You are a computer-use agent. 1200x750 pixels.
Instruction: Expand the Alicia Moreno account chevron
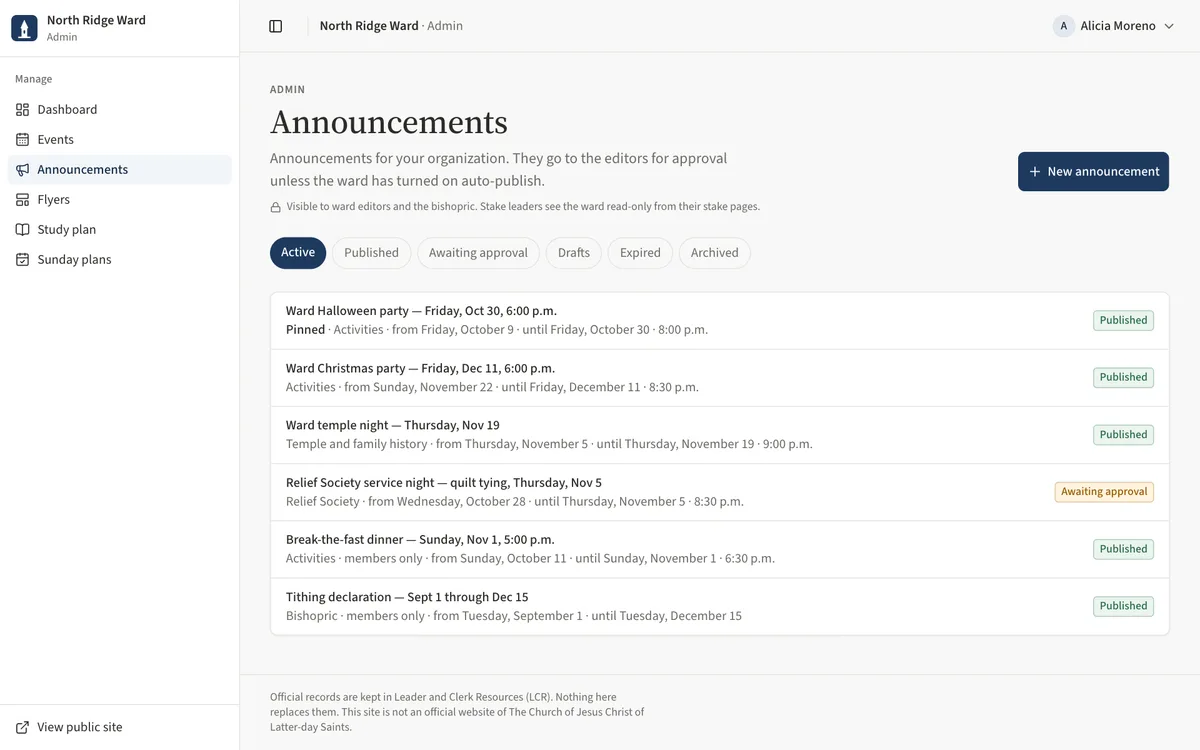pyautogui.click(x=1168, y=26)
